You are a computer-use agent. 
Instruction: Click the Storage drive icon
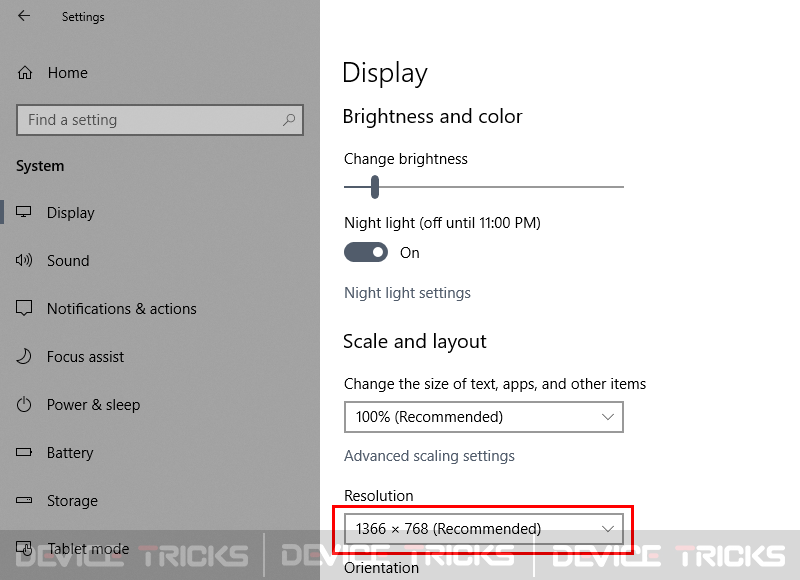tap(23, 500)
